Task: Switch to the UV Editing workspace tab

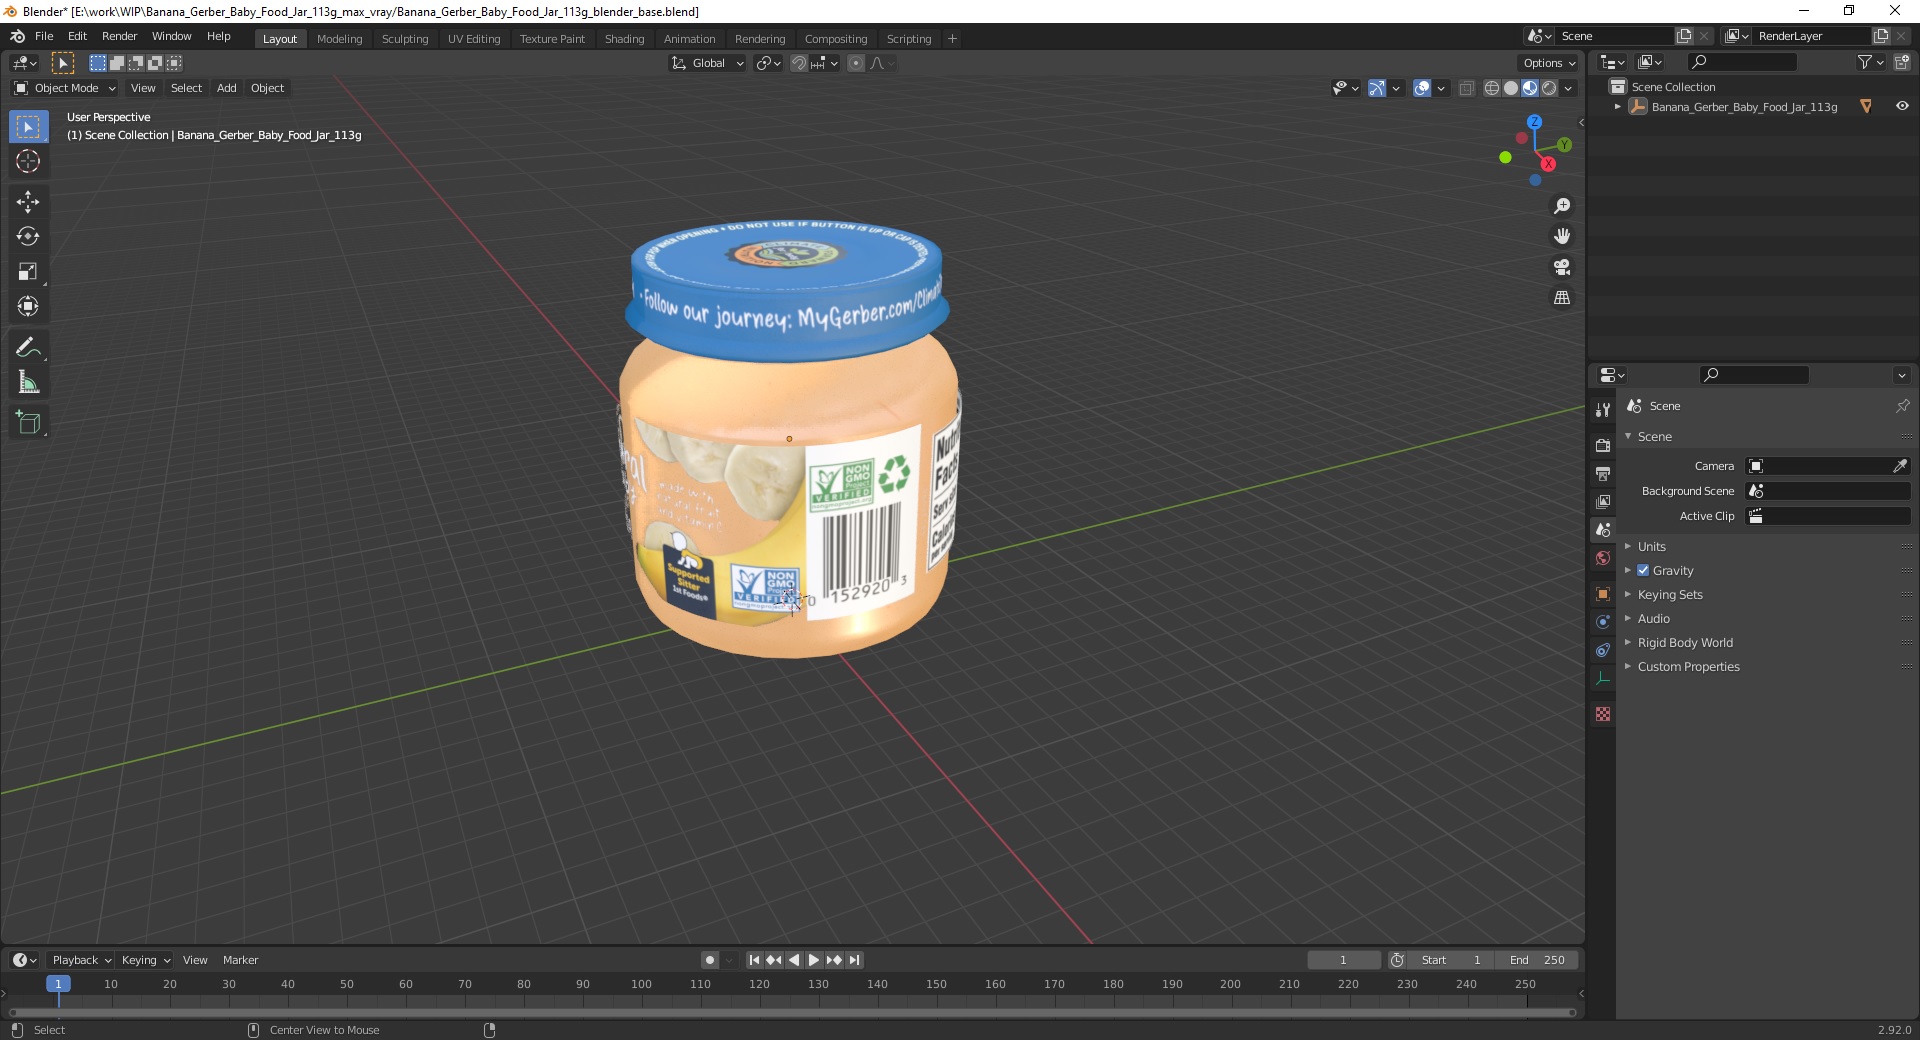Action: pyautogui.click(x=474, y=39)
